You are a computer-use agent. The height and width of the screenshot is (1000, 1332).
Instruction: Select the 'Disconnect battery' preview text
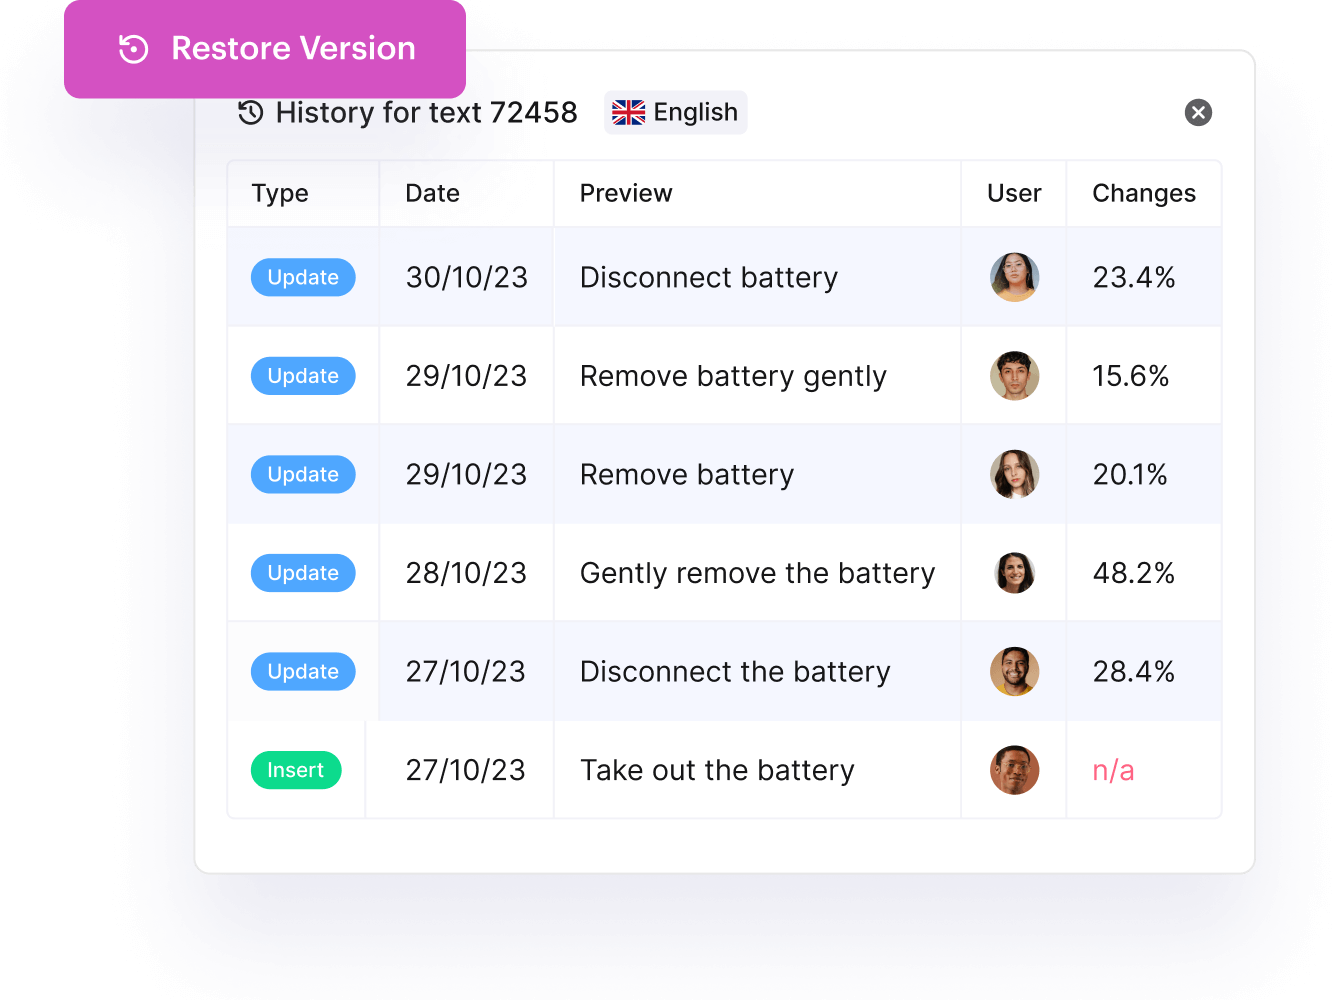pyautogui.click(x=709, y=277)
